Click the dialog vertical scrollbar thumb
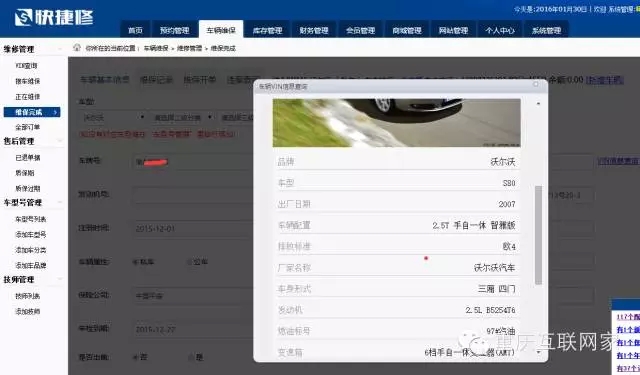This screenshot has height=375, width=640. [x=538, y=235]
